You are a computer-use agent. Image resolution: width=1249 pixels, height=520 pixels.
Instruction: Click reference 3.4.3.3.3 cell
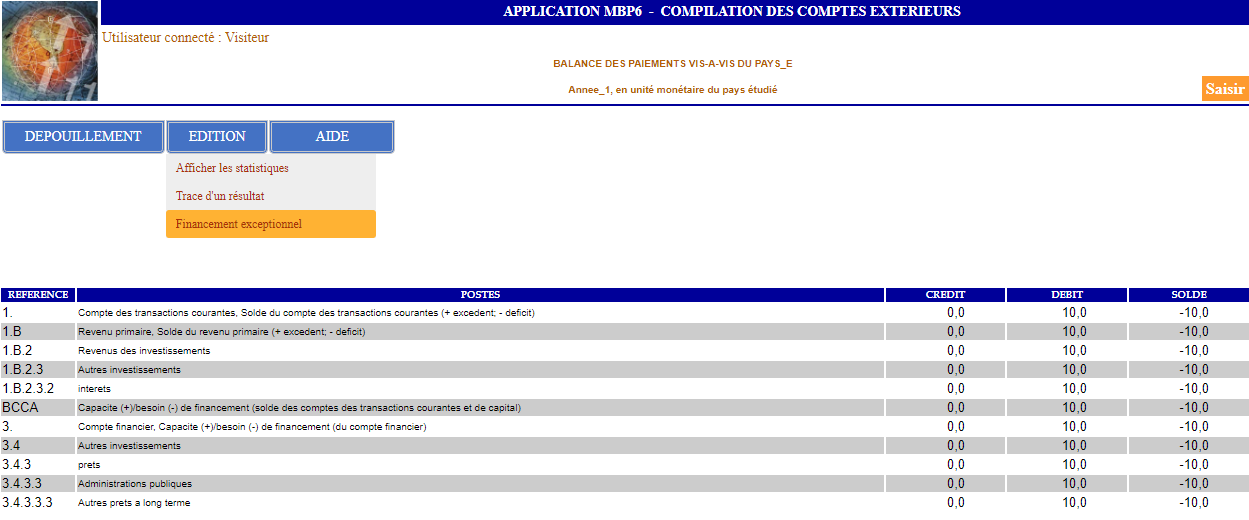click(x=28, y=503)
